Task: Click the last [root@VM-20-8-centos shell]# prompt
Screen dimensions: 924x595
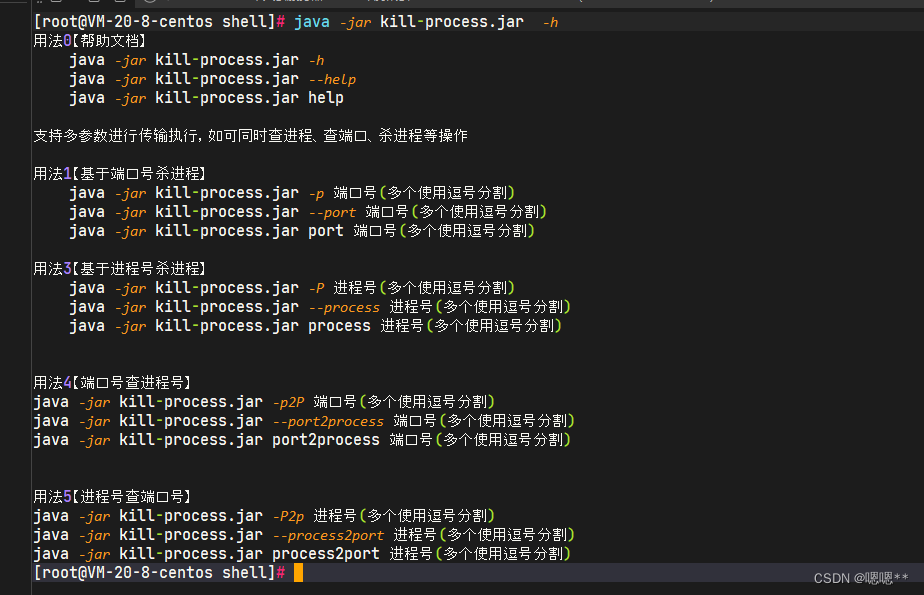Action: [160, 573]
